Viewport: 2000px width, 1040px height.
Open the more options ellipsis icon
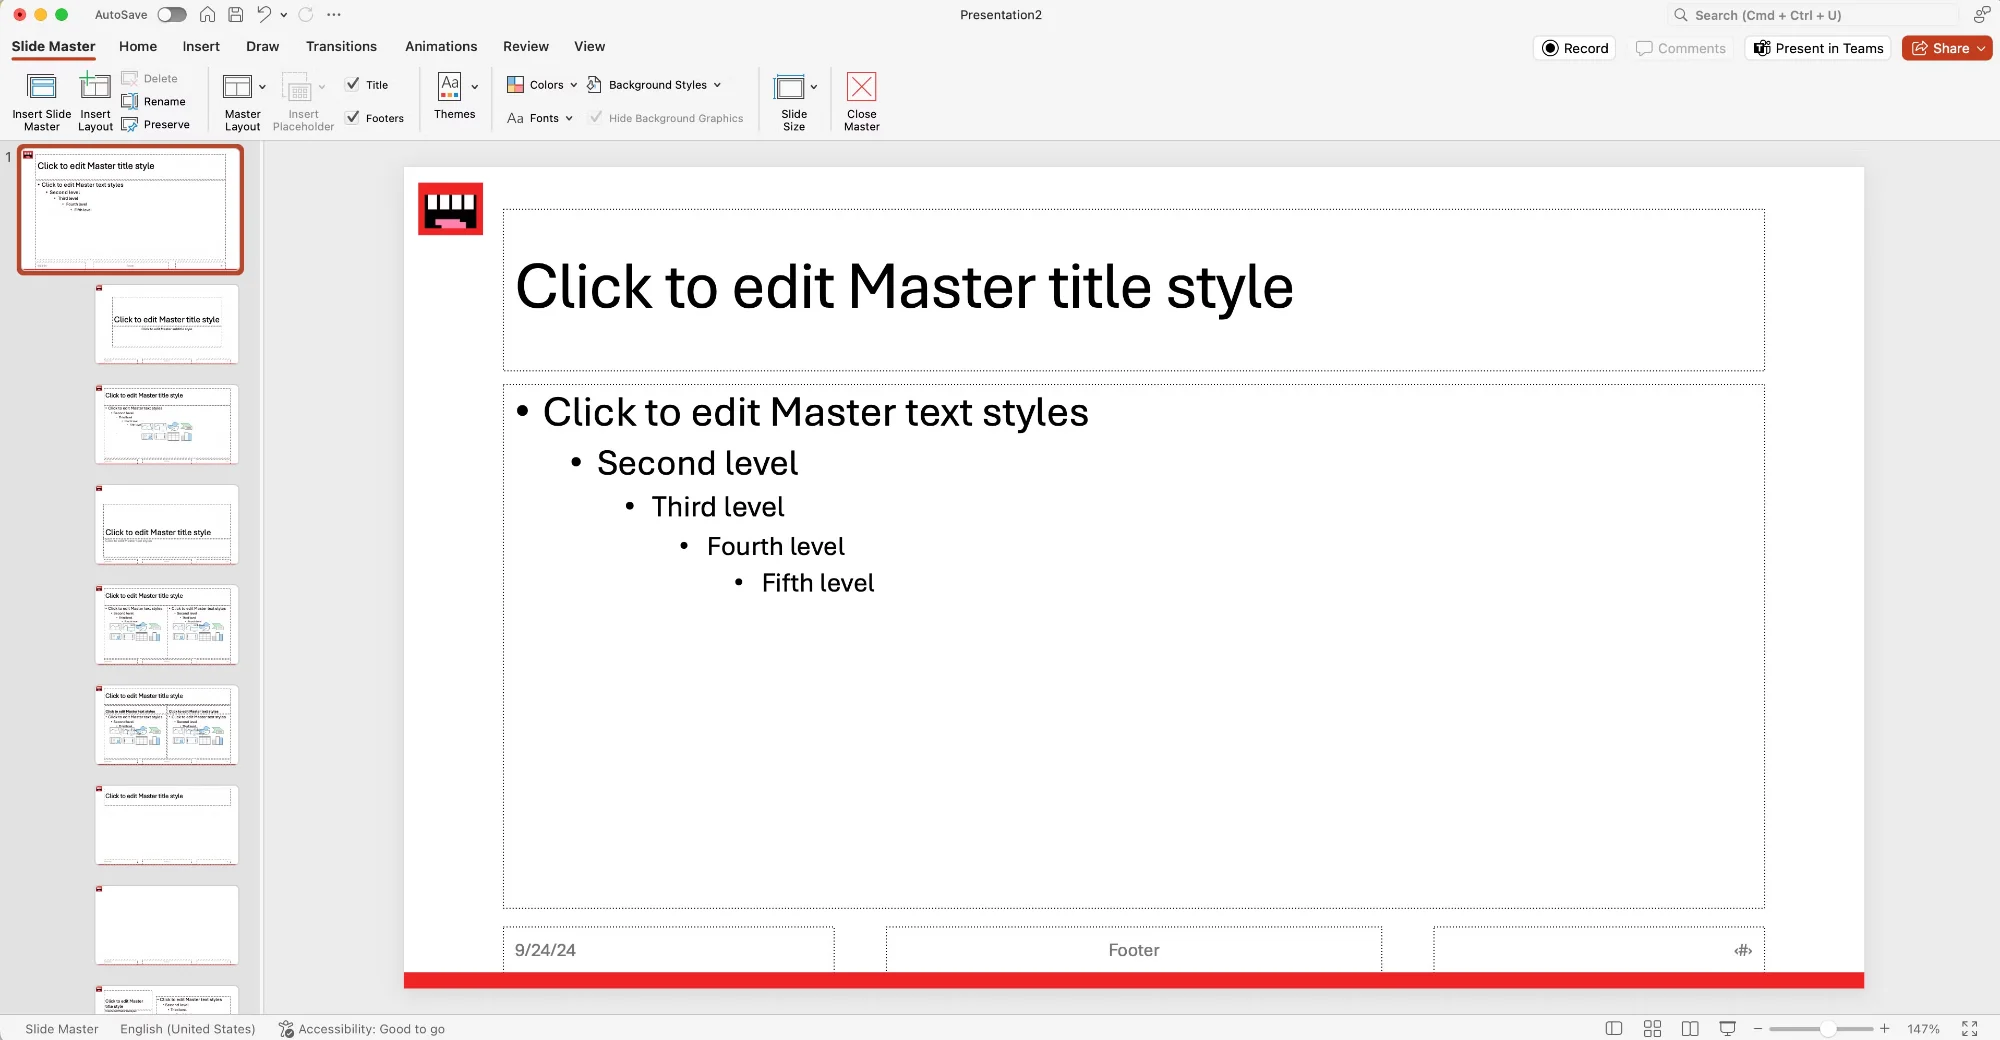(334, 15)
